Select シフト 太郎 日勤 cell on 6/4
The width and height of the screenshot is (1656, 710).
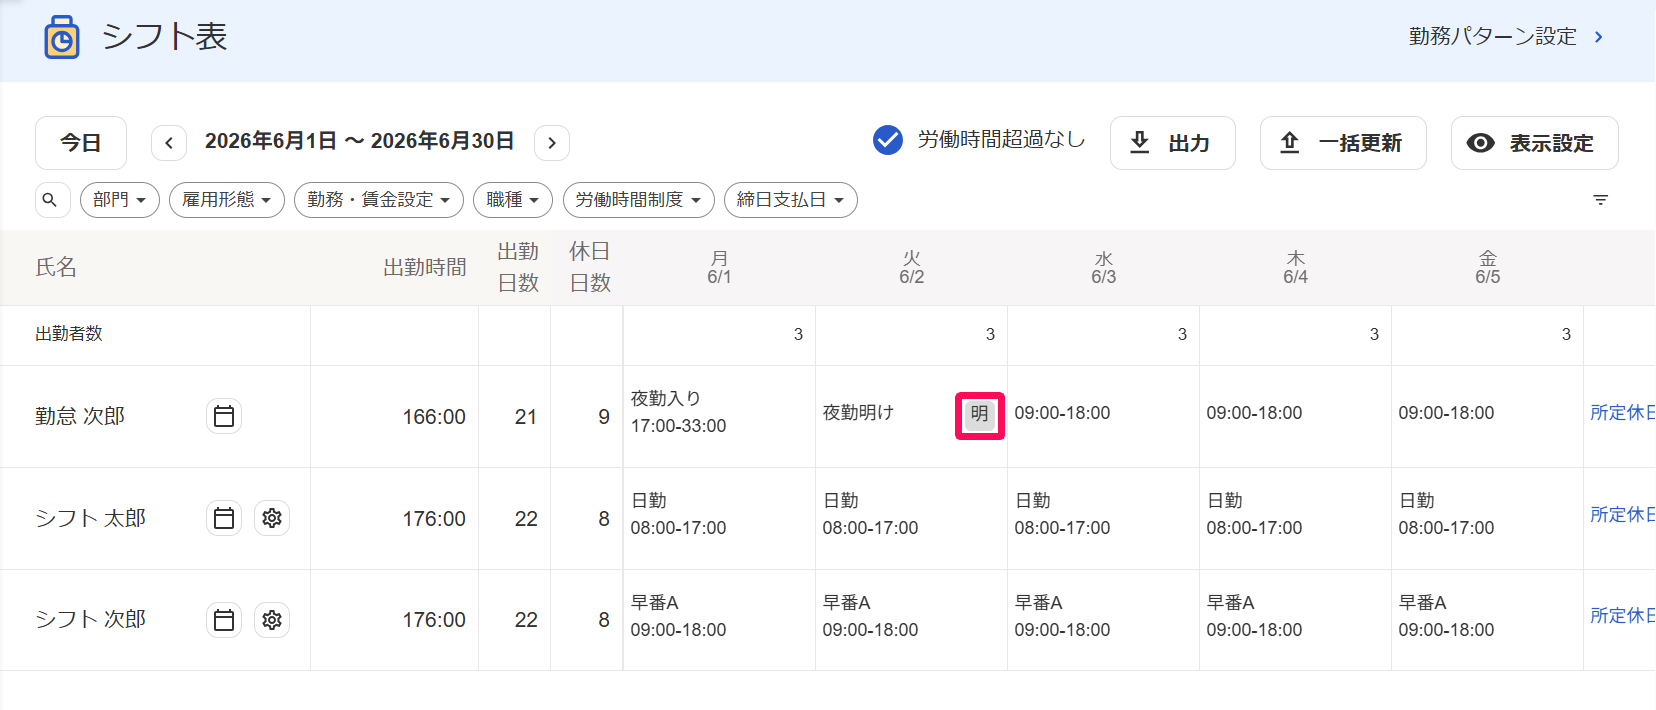pyautogui.click(x=1295, y=518)
